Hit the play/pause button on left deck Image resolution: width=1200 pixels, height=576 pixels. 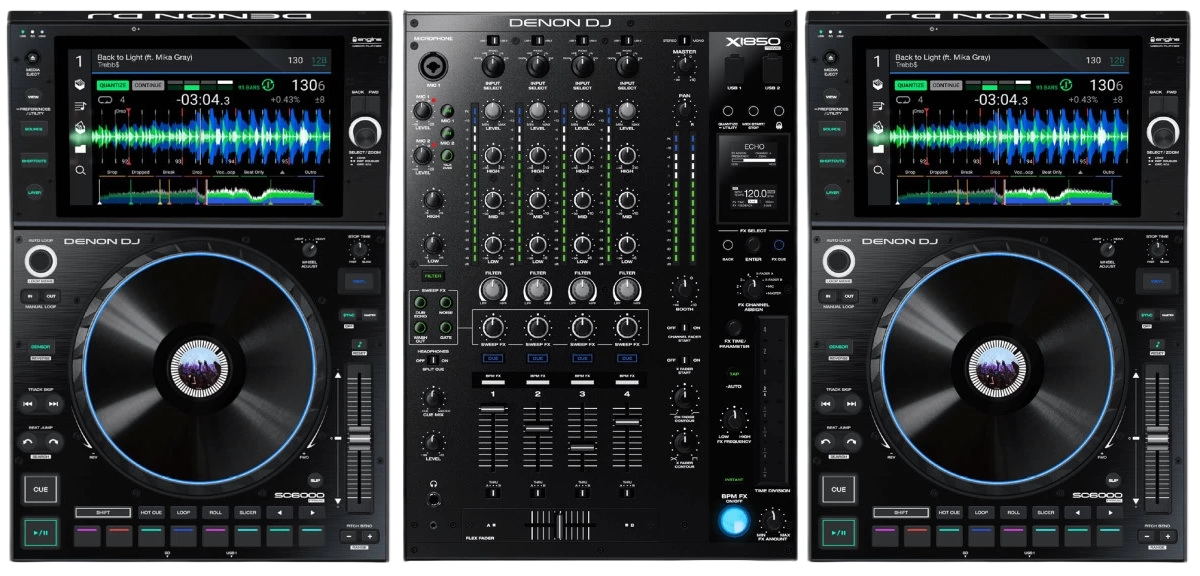[39, 533]
